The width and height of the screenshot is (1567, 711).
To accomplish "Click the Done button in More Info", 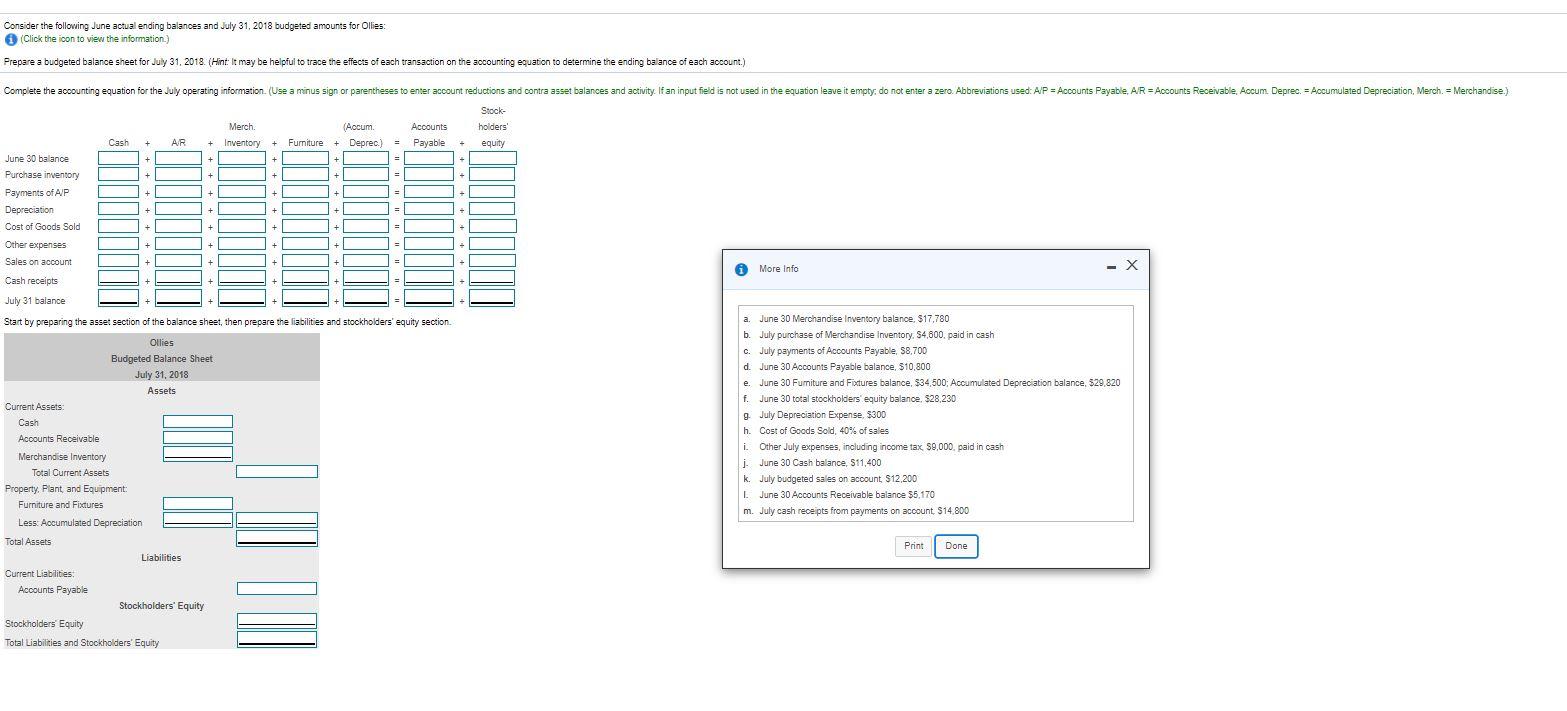I will click(956, 546).
